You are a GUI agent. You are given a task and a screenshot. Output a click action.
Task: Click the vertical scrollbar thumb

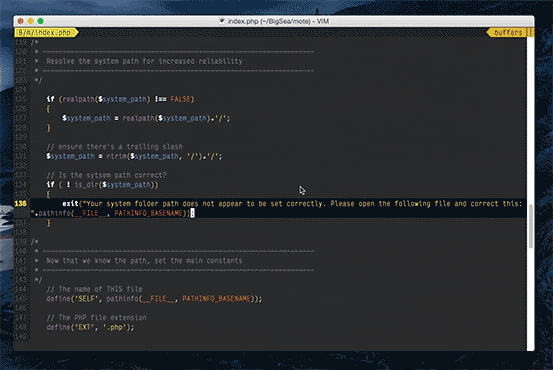(531, 226)
